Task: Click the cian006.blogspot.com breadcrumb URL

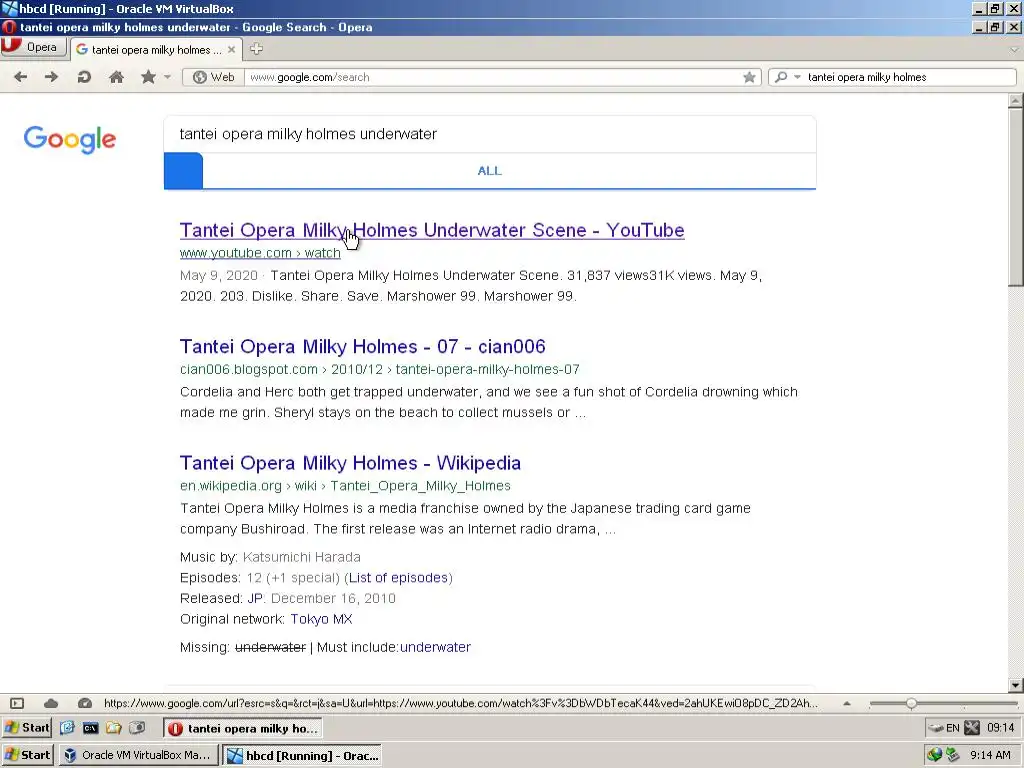Action: coord(379,369)
